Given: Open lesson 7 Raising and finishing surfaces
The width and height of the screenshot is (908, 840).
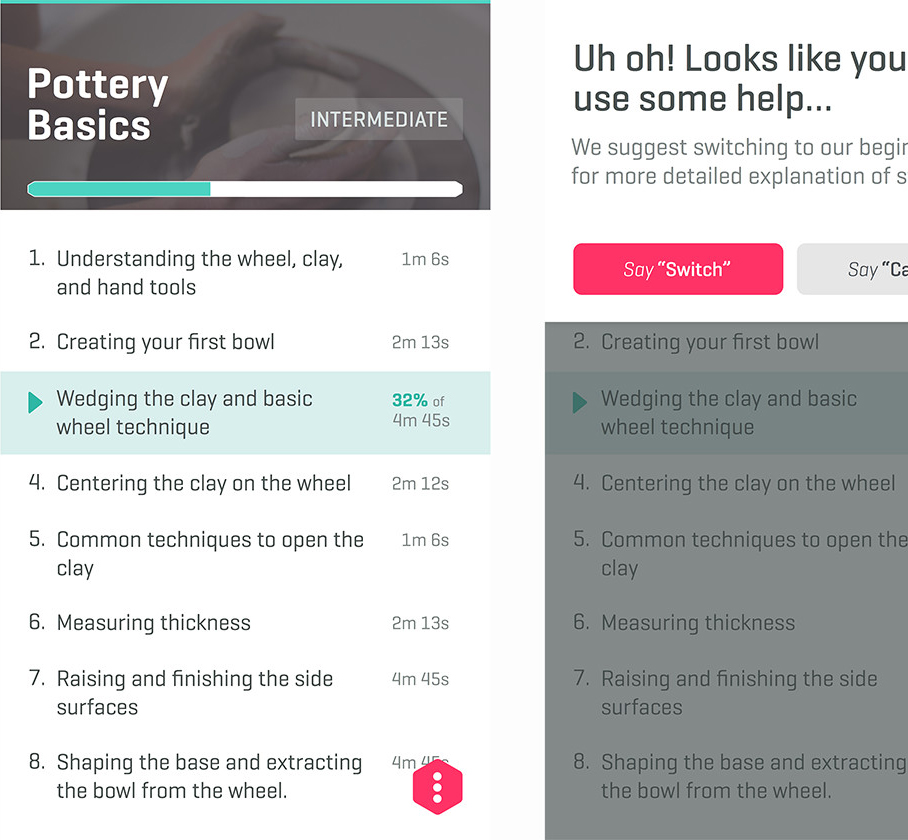Looking at the screenshot, I should (x=194, y=693).
